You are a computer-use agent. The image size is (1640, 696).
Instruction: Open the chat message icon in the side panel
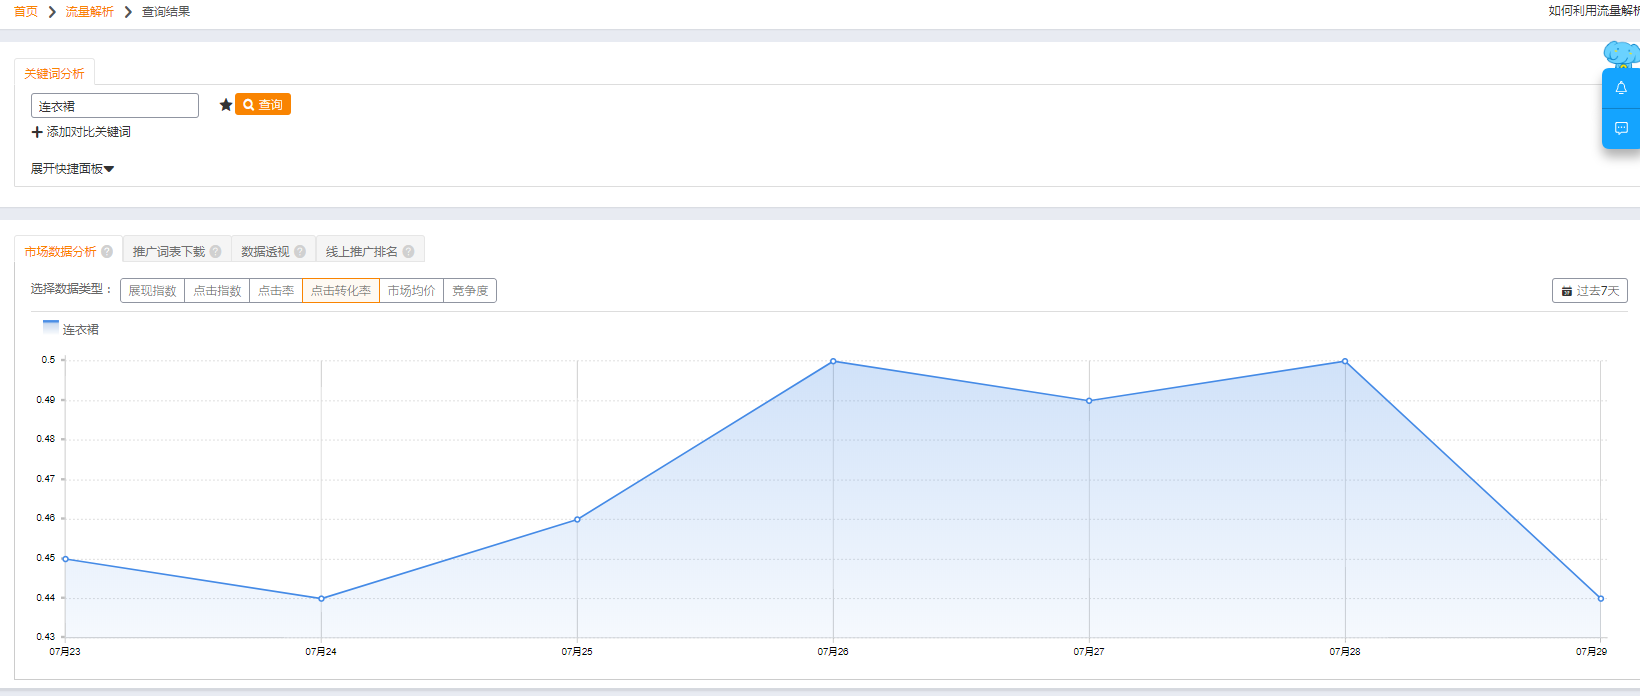[x=1621, y=128]
